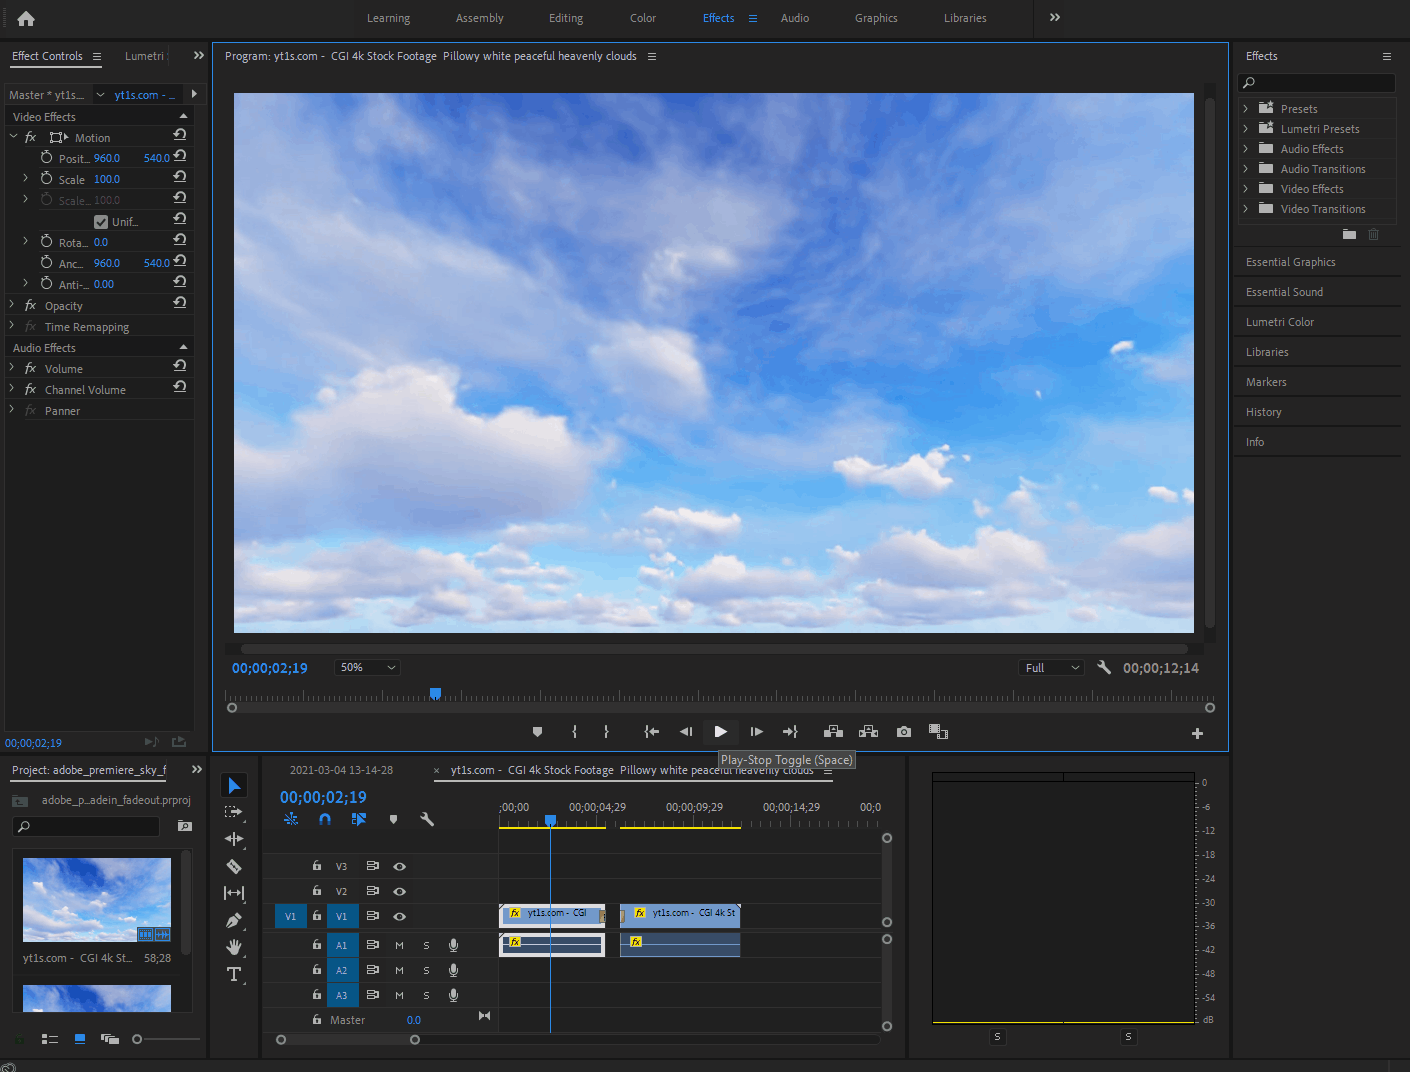
Task: Switch to the Color workspace
Action: tap(643, 18)
